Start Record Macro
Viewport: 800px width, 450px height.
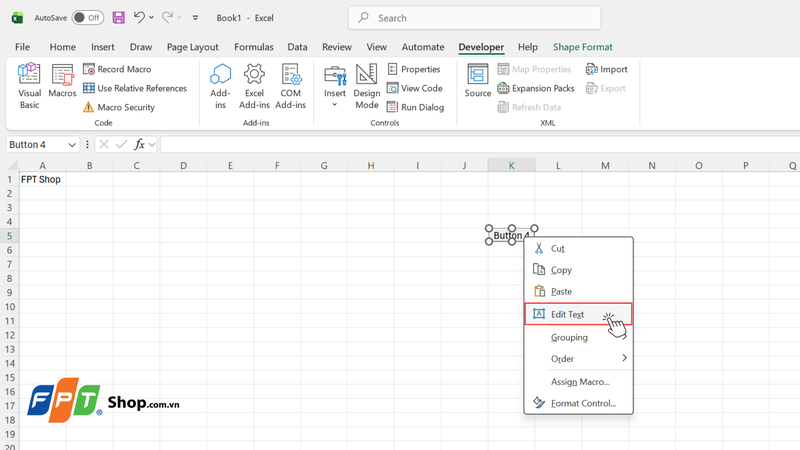click(x=117, y=69)
